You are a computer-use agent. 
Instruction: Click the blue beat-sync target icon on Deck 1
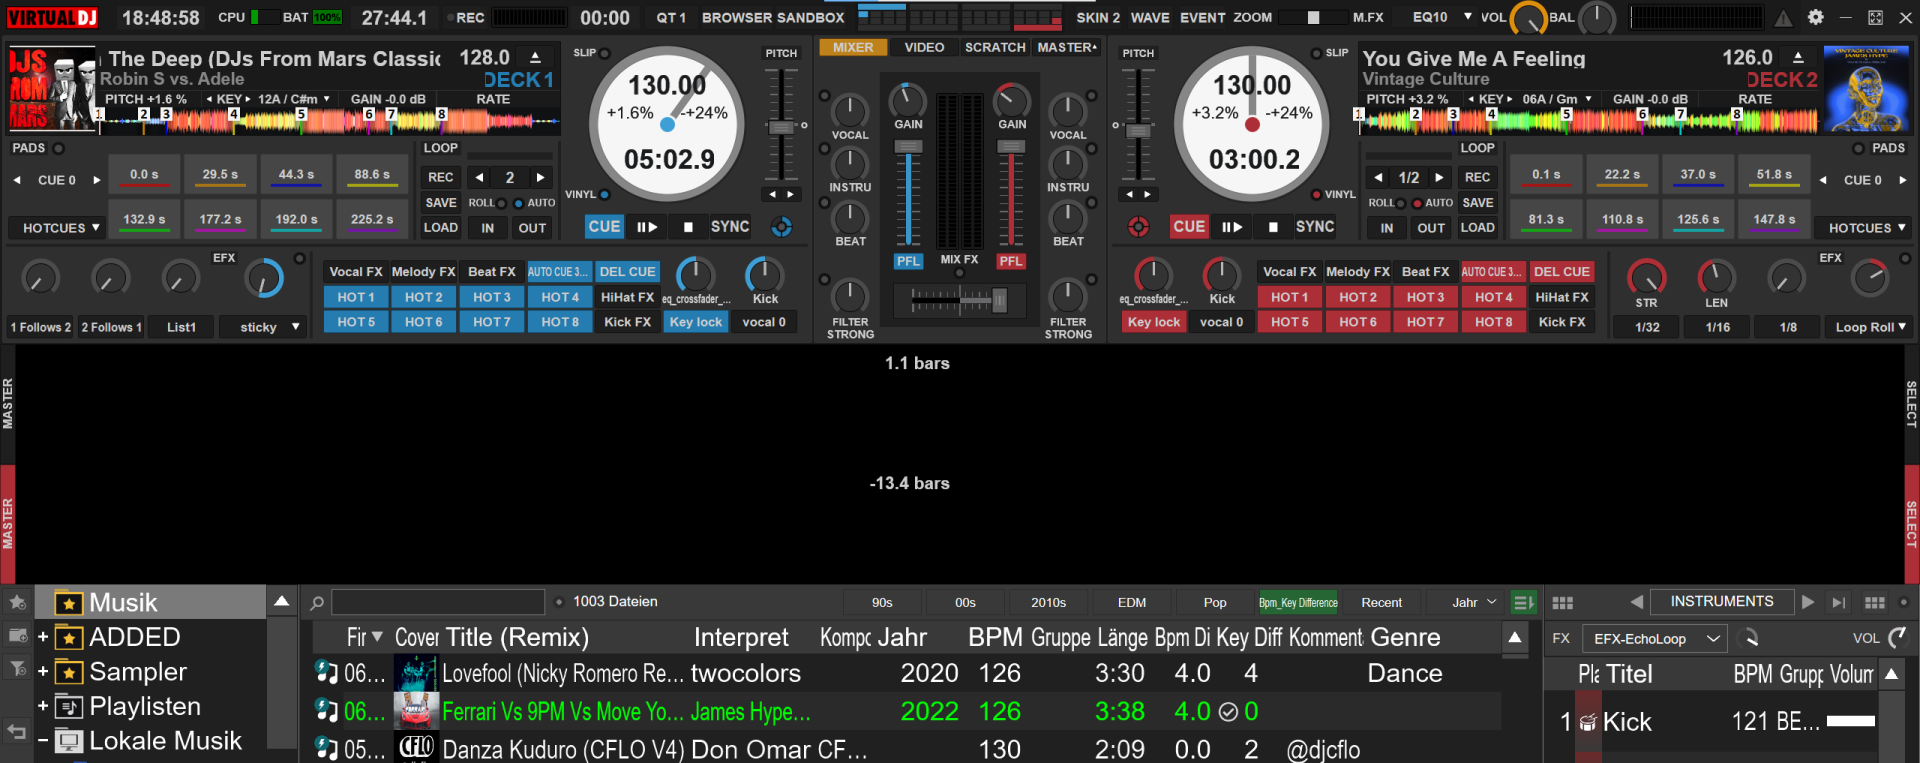[x=781, y=227]
